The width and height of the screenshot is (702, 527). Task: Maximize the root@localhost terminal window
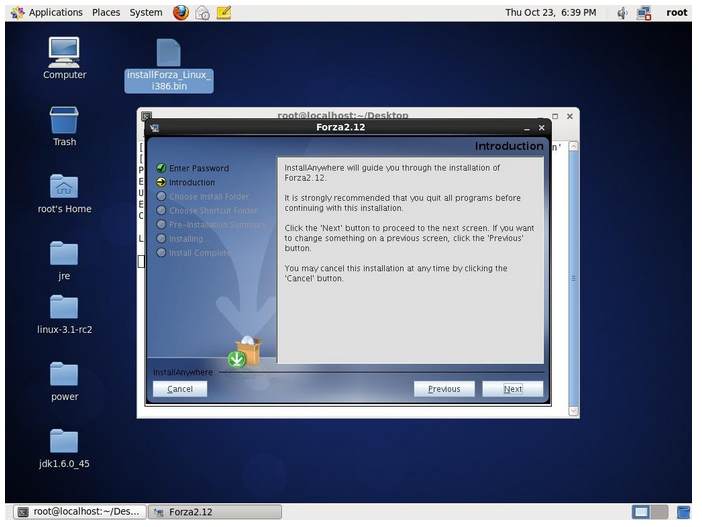(x=555, y=116)
